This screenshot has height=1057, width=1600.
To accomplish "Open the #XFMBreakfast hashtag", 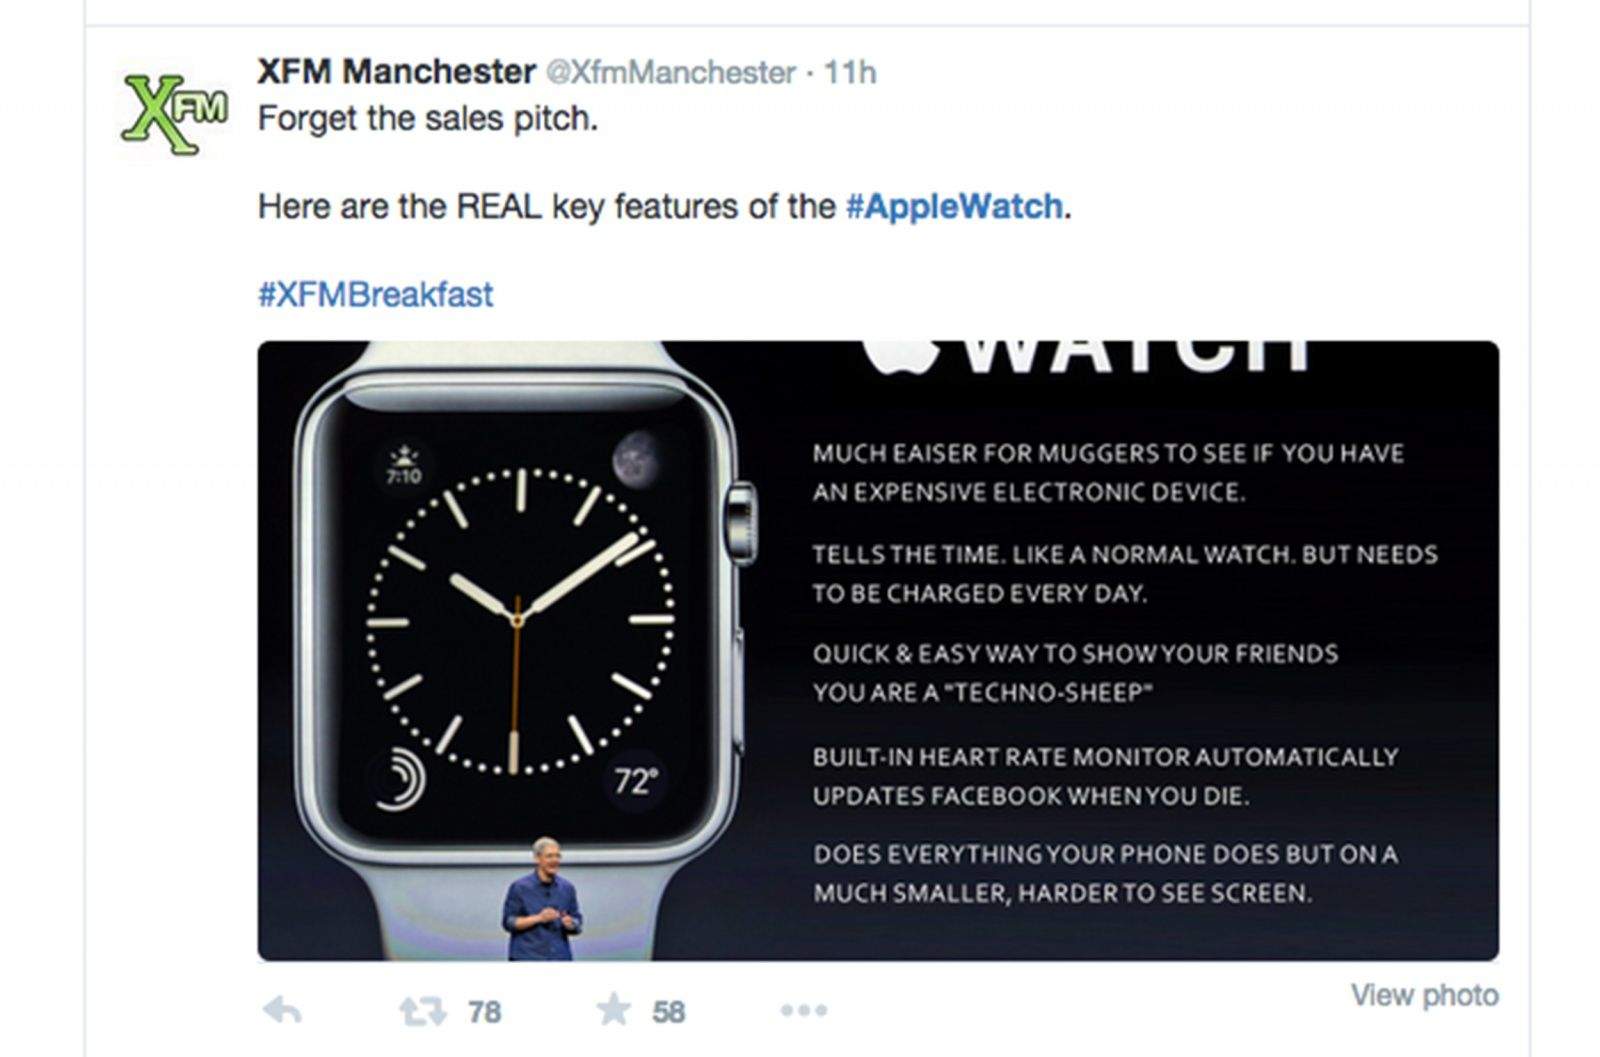I will click(375, 294).
